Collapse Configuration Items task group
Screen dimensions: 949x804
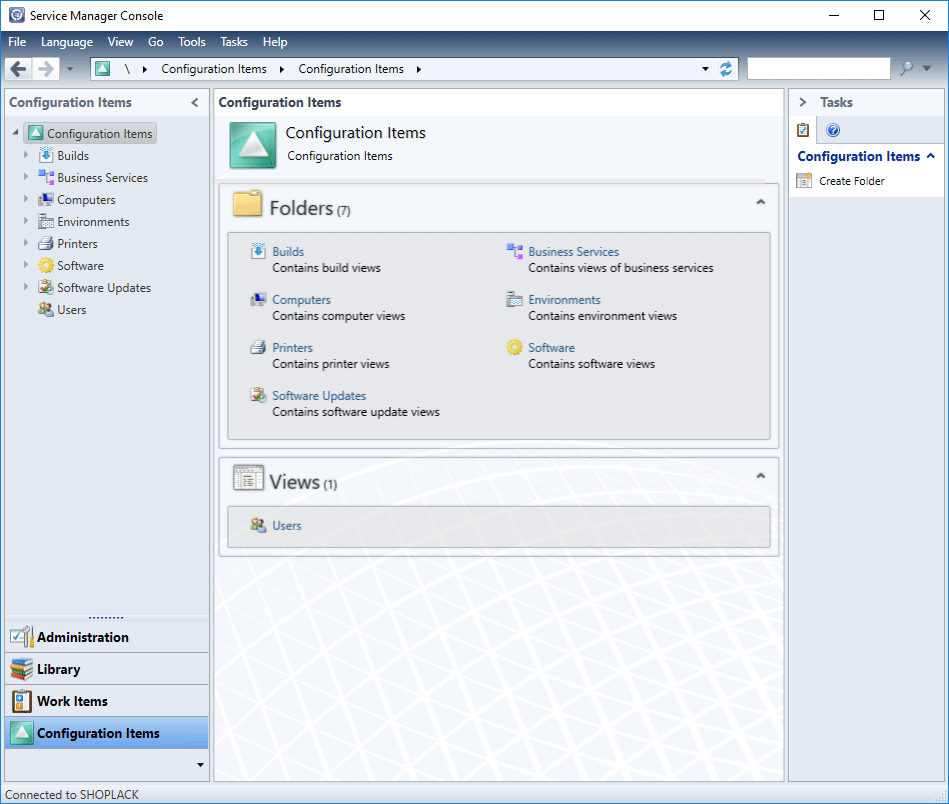[x=931, y=156]
